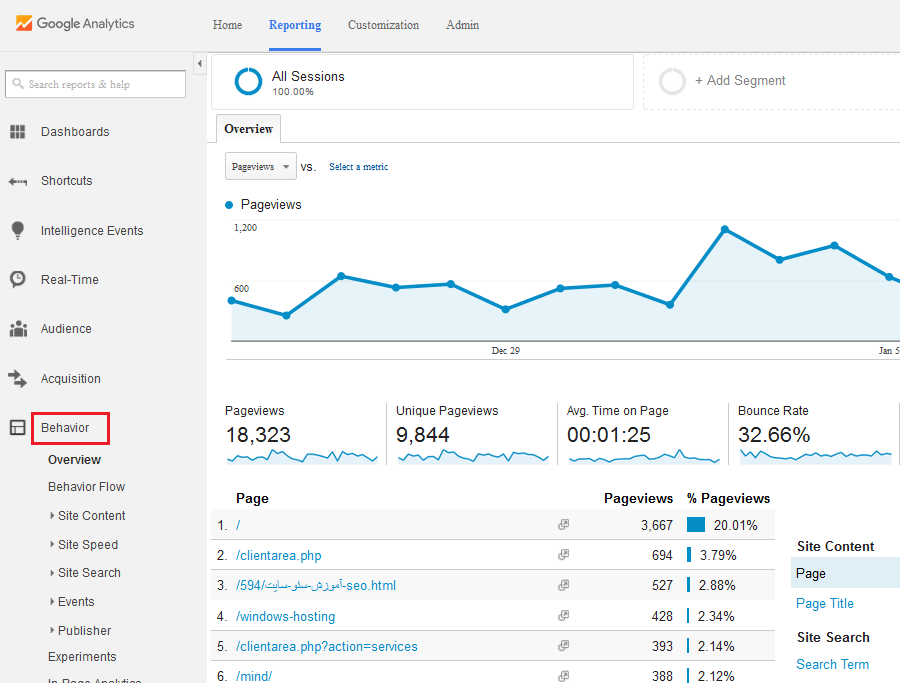900x683 pixels.
Task: Select Search Term under Site Search
Action: pyautogui.click(x=832, y=664)
